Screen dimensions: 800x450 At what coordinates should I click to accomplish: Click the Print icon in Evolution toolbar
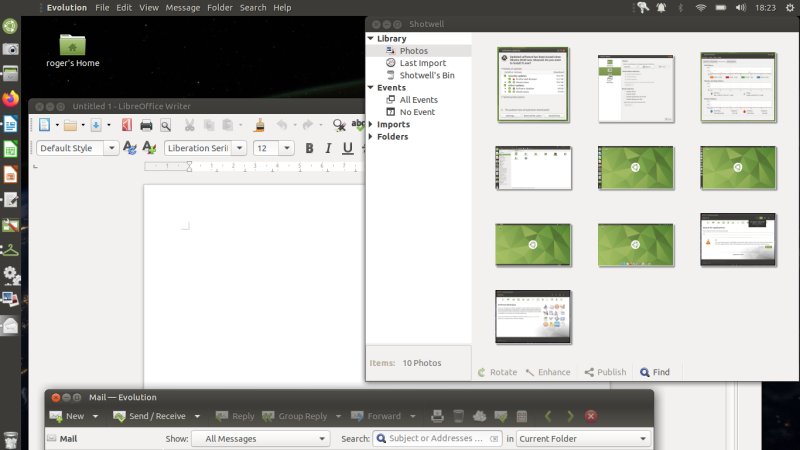pos(437,416)
